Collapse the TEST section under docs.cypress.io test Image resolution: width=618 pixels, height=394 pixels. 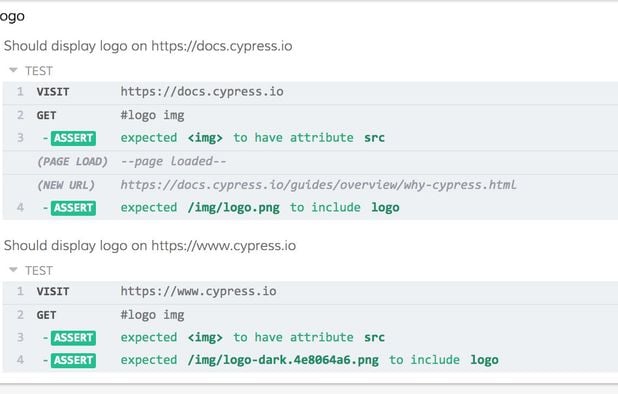(31, 71)
